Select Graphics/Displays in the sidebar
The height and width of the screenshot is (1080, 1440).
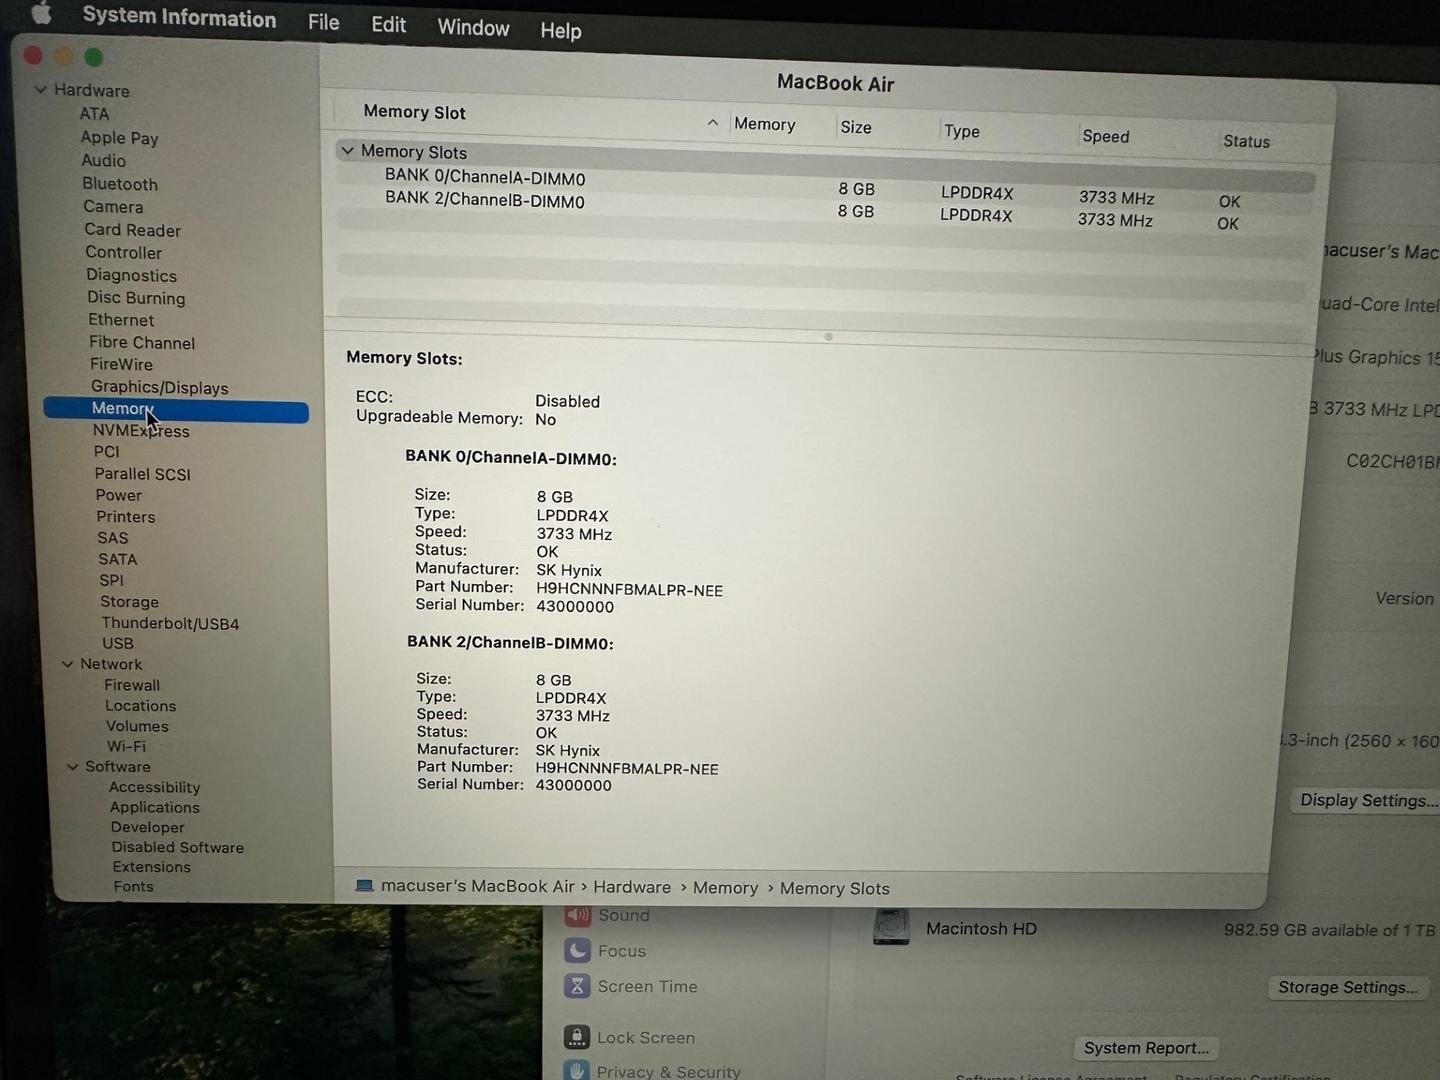click(160, 388)
